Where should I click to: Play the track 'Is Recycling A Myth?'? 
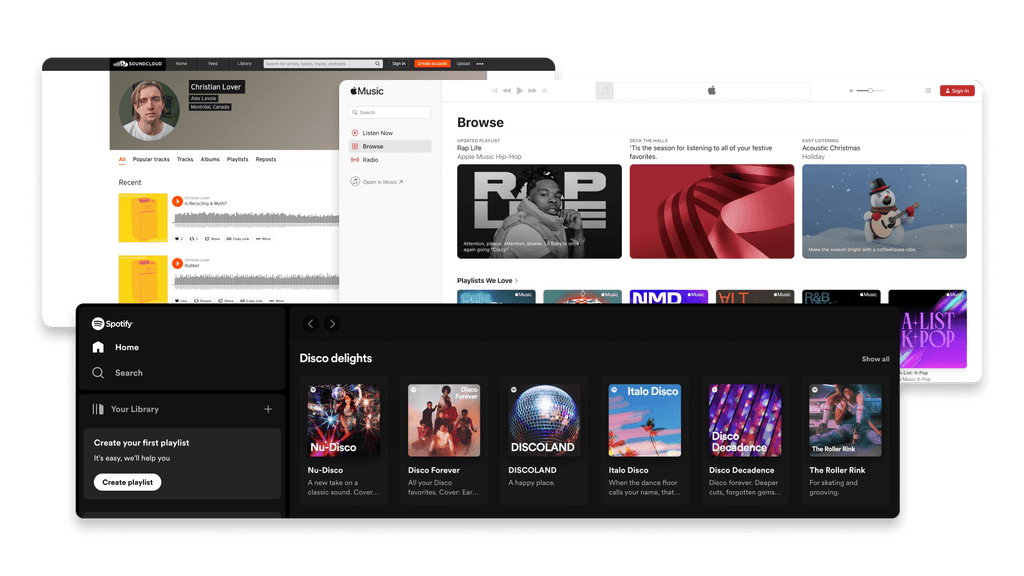[178, 201]
